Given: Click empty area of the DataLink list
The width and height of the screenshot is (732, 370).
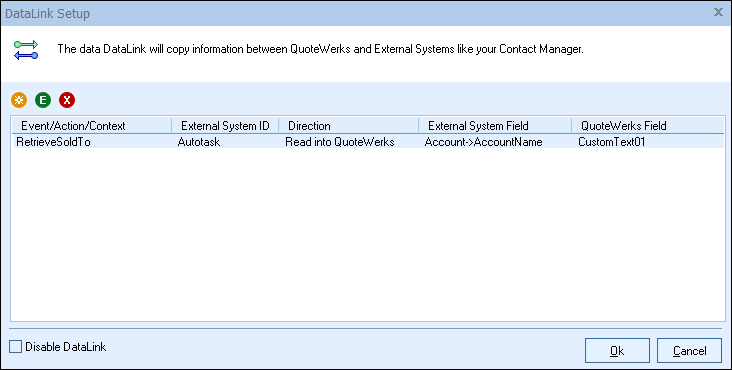Looking at the screenshot, I should click(x=368, y=233).
